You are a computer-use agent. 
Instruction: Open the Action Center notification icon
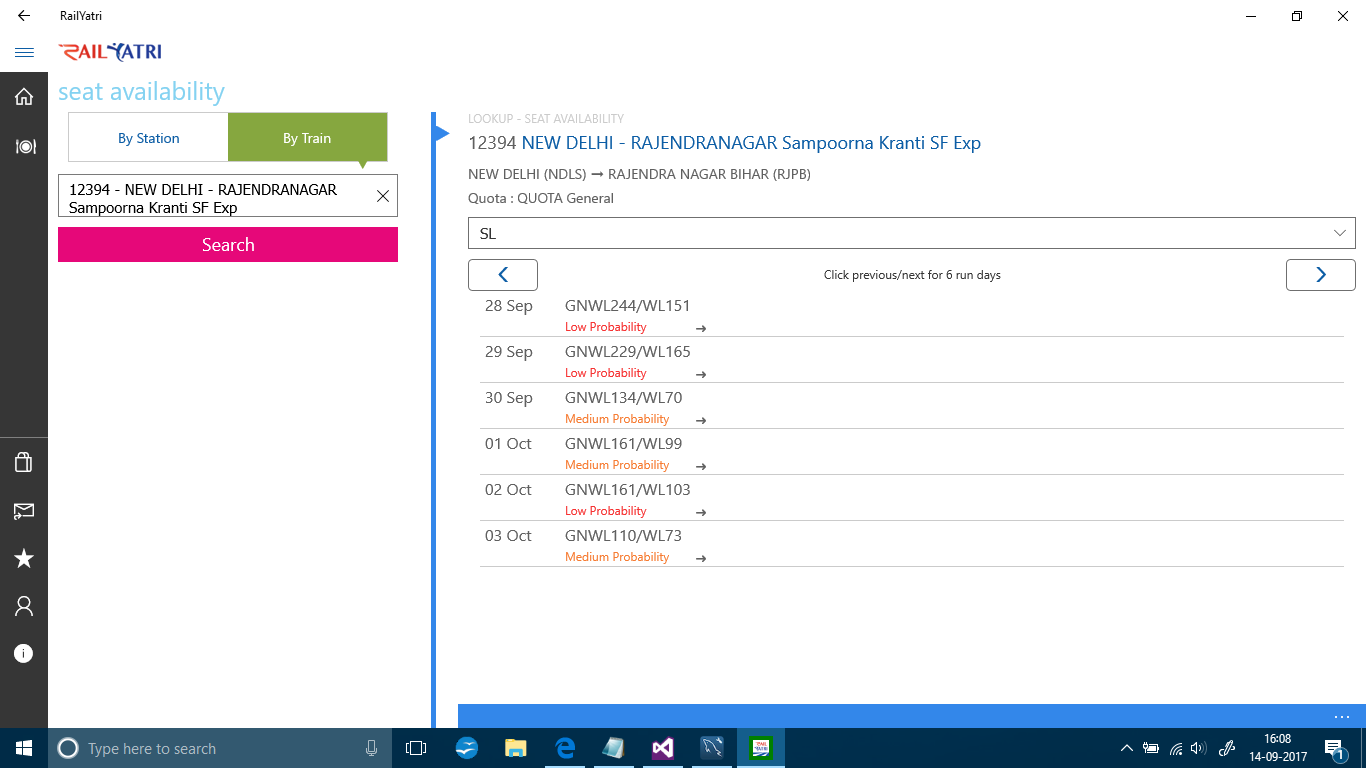pos(1335,748)
